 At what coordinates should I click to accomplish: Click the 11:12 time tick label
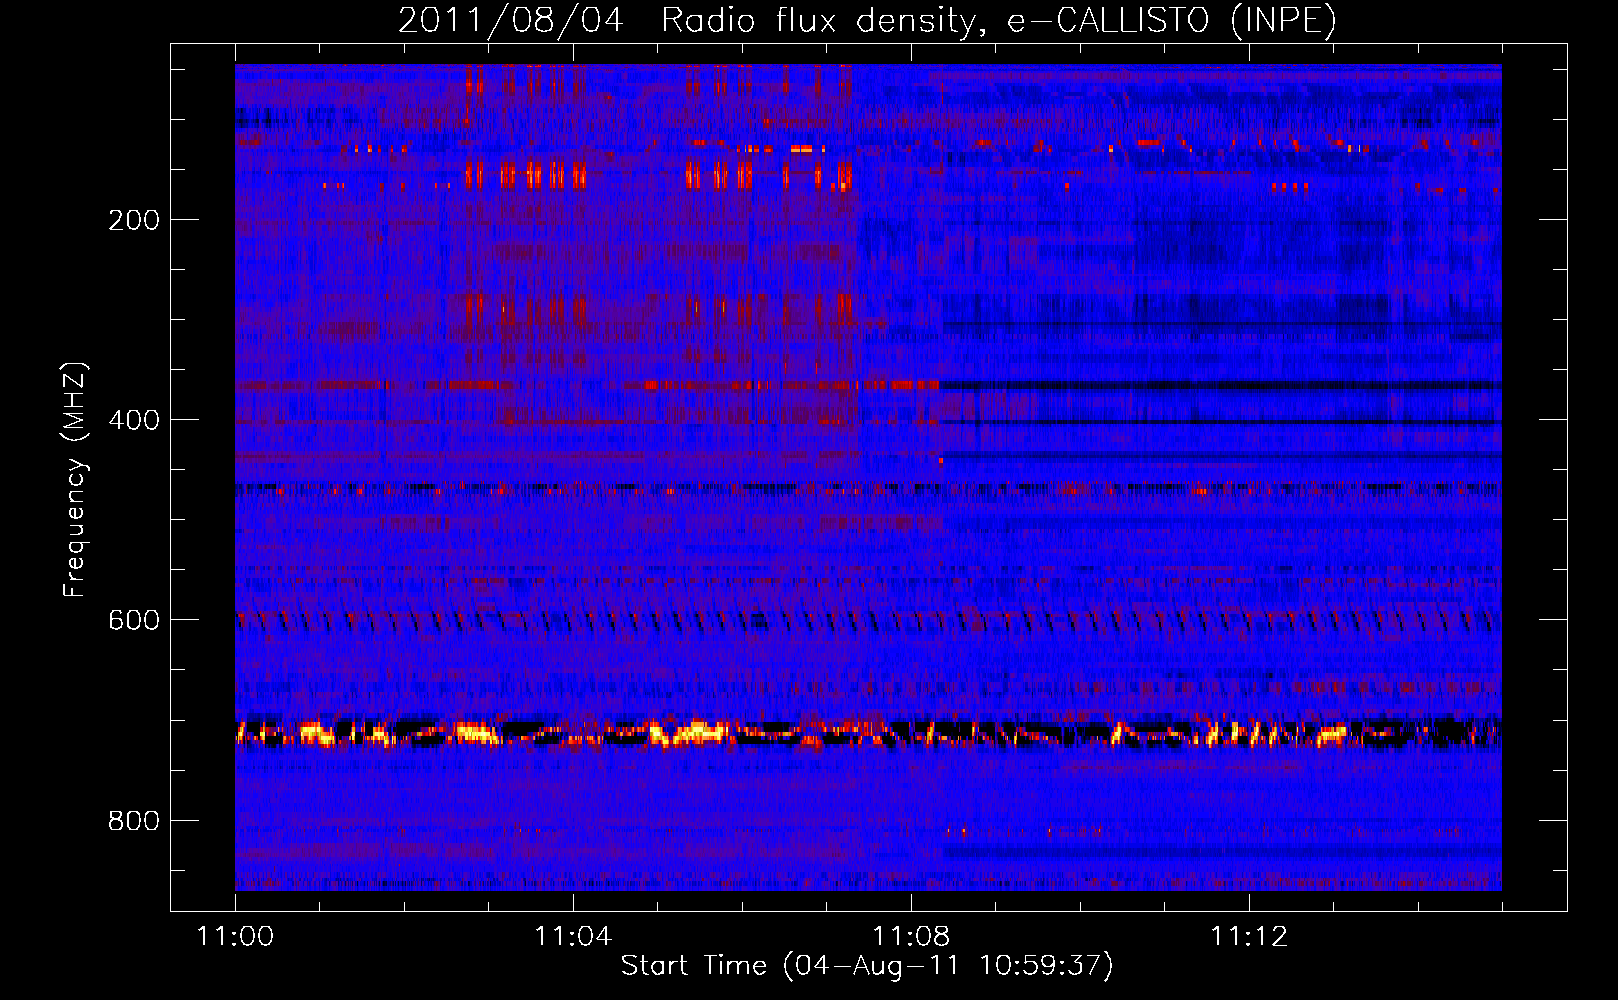click(1249, 936)
